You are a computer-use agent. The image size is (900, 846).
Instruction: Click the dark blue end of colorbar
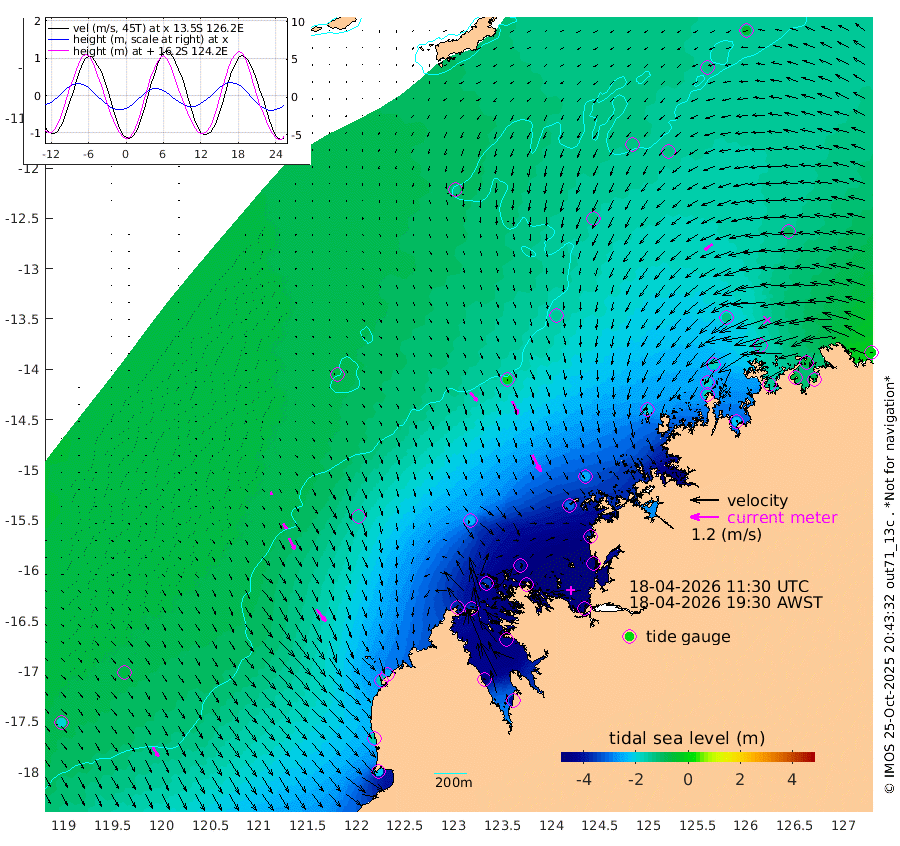pyautogui.click(x=569, y=756)
